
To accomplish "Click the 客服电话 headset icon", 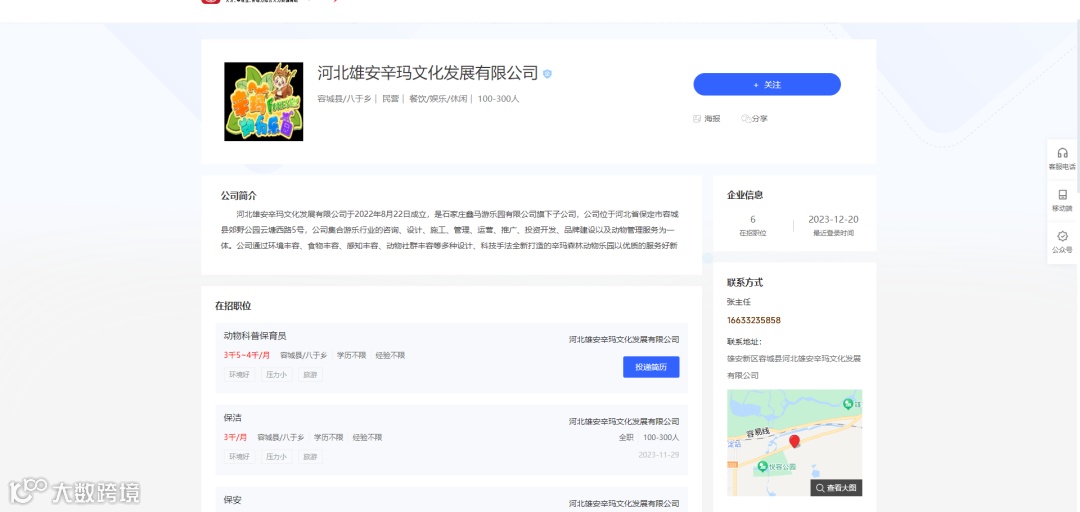I will (1062, 153).
